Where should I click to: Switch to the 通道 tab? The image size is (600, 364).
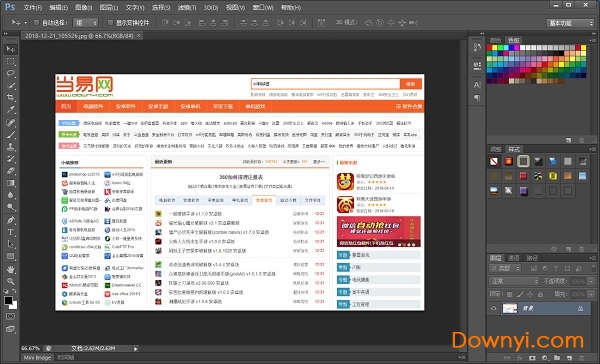coord(514,258)
